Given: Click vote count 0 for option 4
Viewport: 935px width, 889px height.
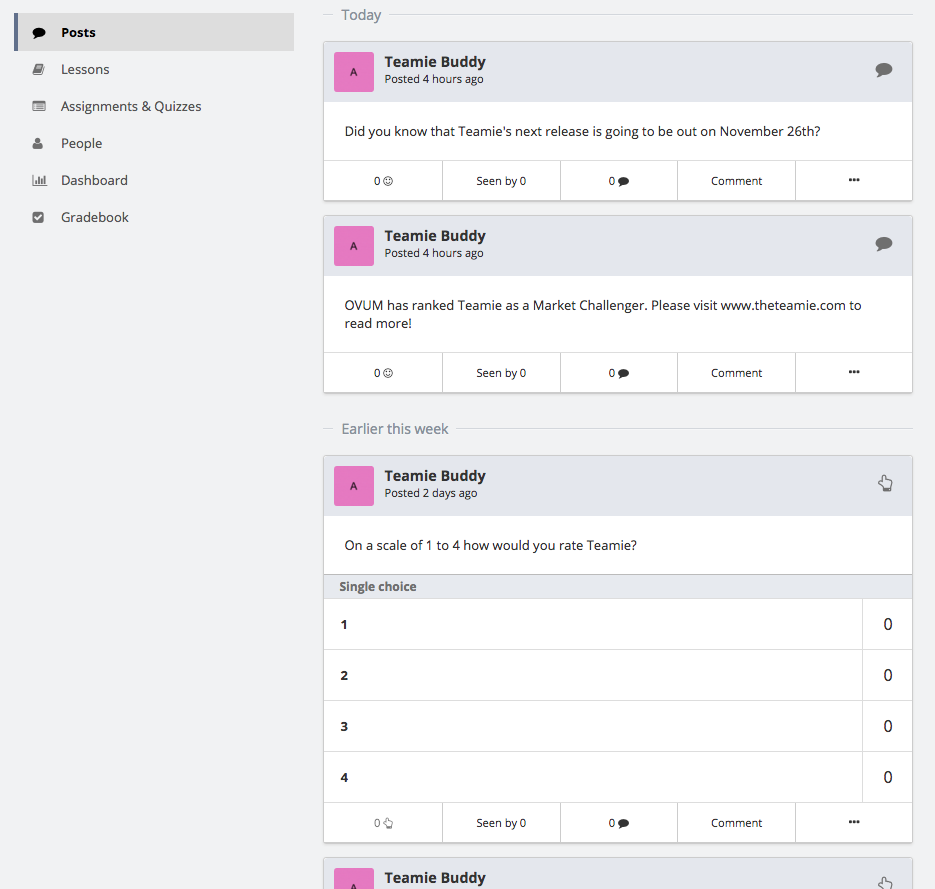Looking at the screenshot, I should coord(887,777).
